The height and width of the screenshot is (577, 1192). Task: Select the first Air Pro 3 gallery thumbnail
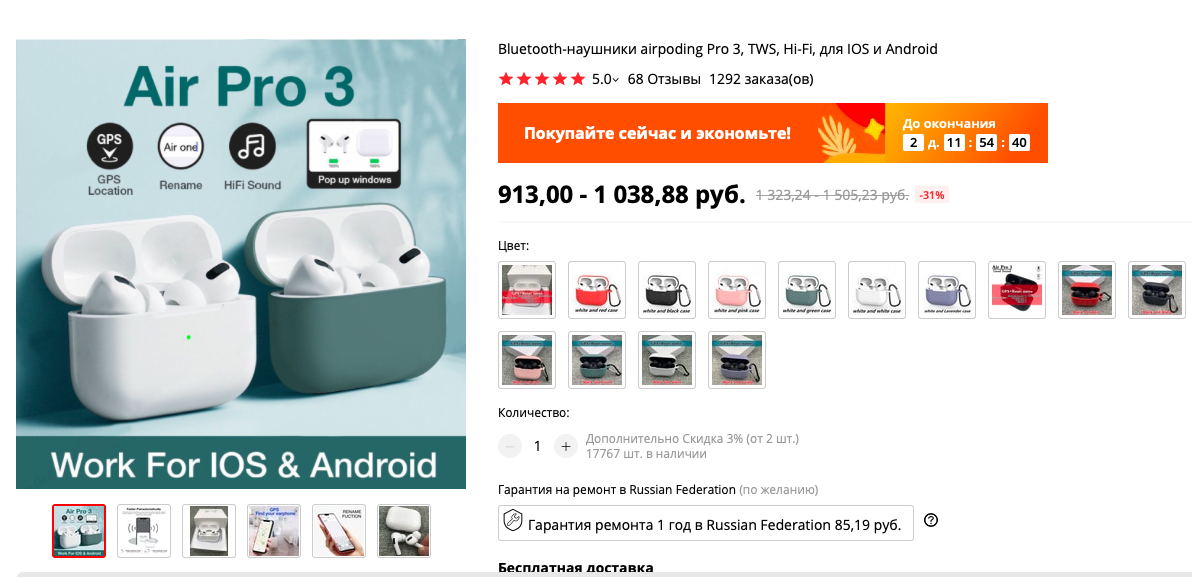[x=79, y=531]
